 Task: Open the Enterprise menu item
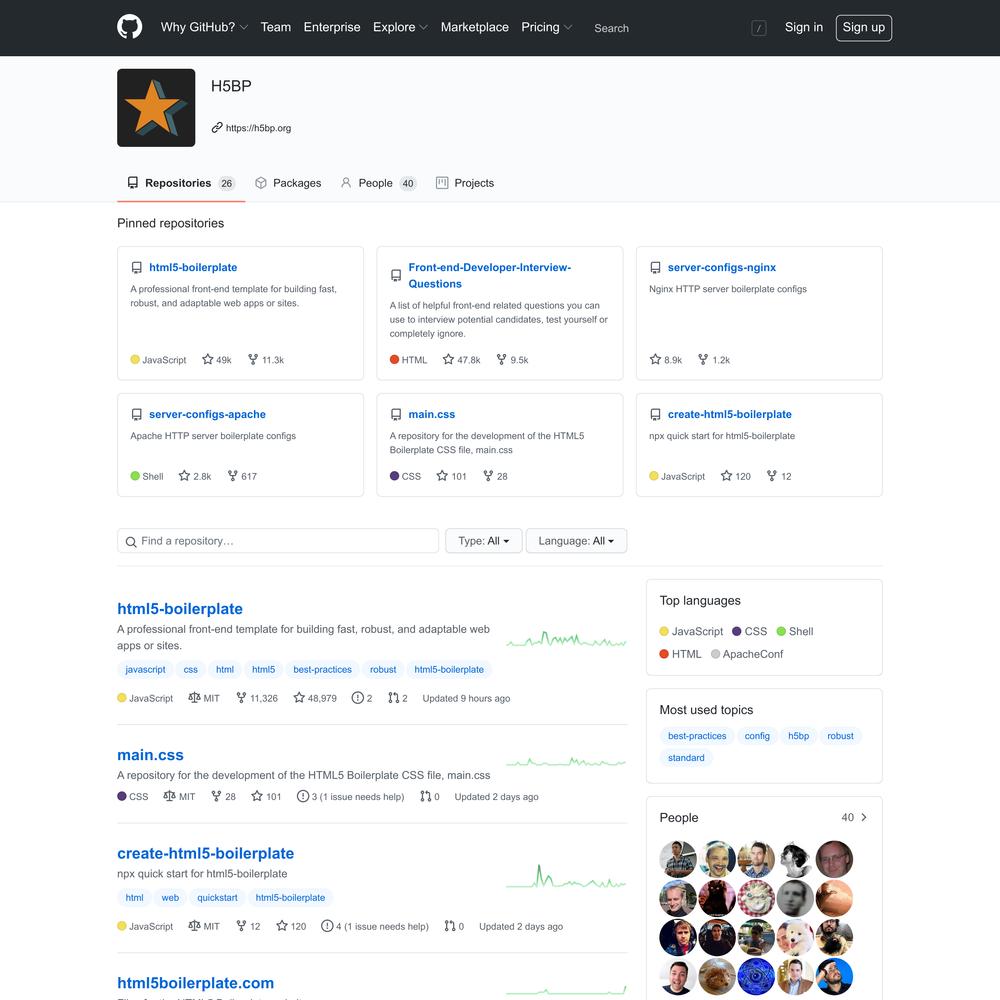tap(332, 27)
